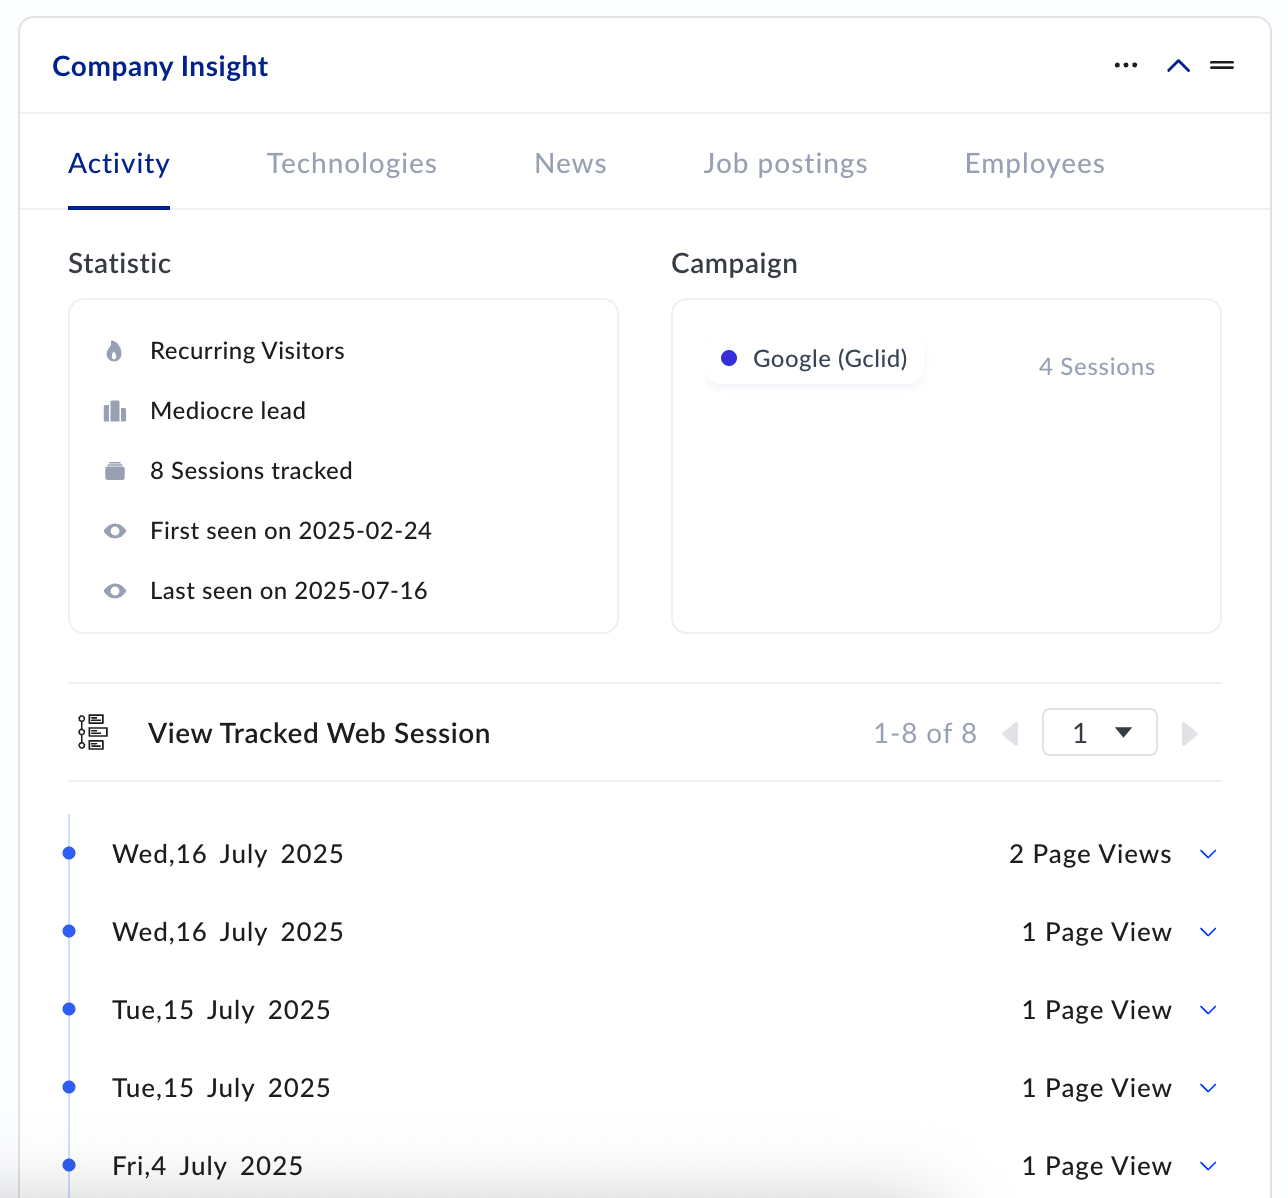The width and height of the screenshot is (1288, 1198).
Task: Click the blue dot in Google campaign chip
Action: tap(729, 358)
